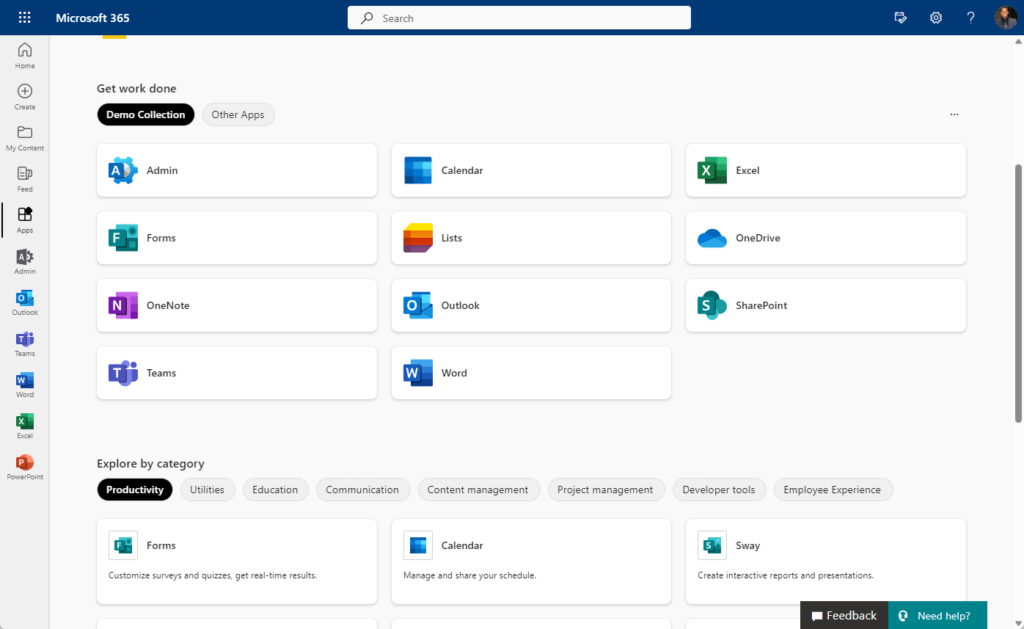The image size is (1024, 629).
Task: Select Employee Experience category filter
Action: click(832, 490)
